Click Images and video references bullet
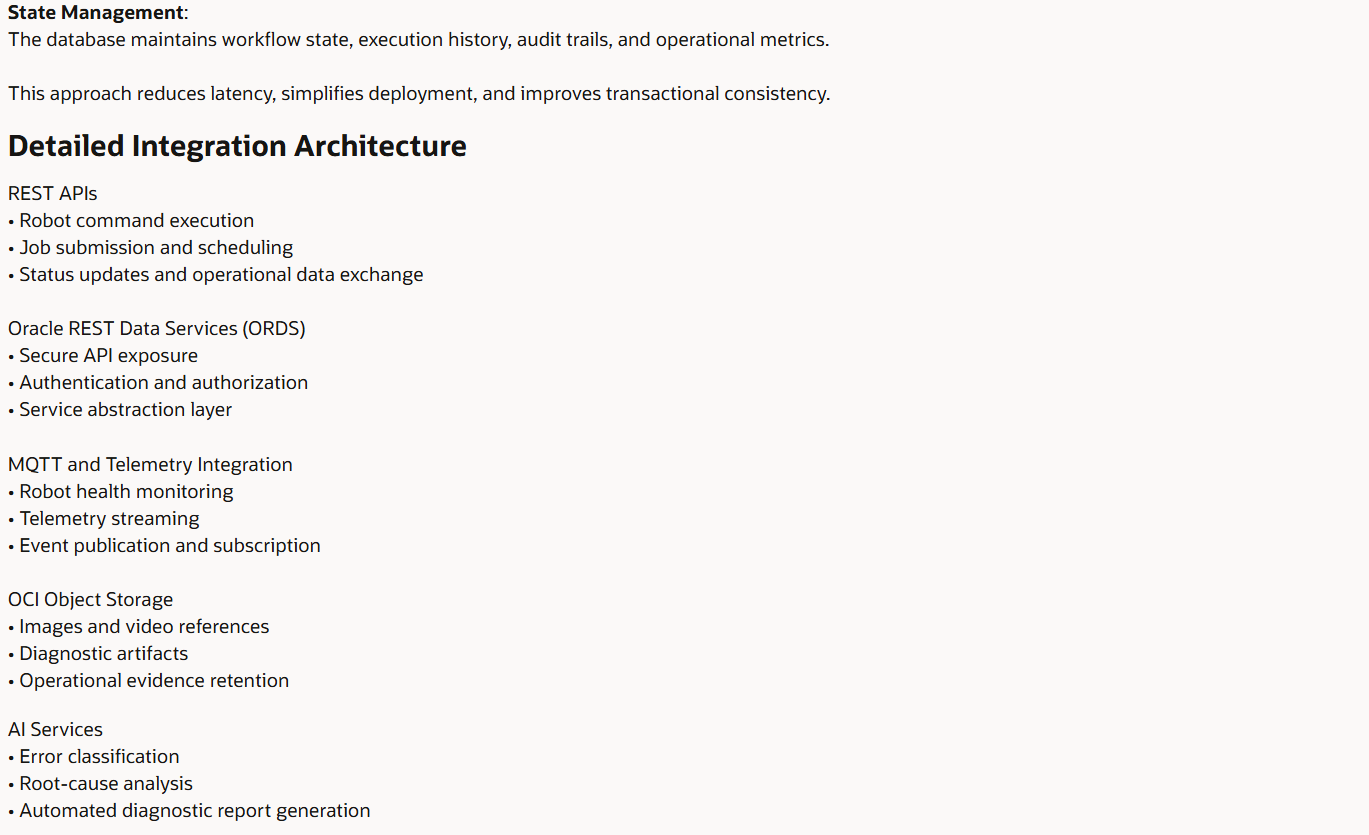This screenshot has height=835, width=1369. coord(139,626)
